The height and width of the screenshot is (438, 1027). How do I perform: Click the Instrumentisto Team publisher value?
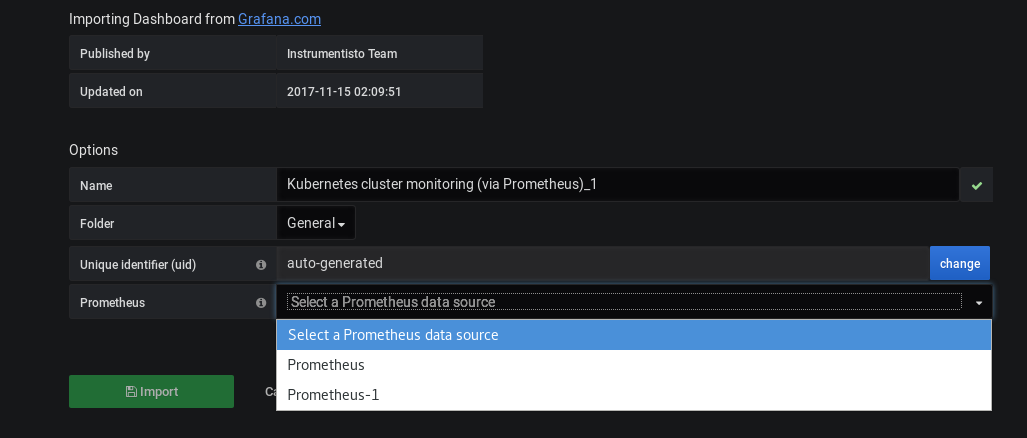click(x=341, y=54)
